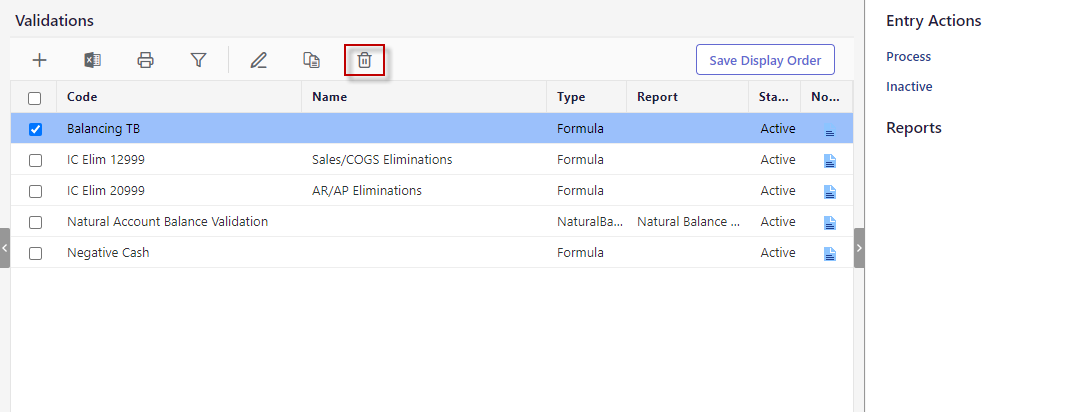Open notes icon for Negative Cash row
The height and width of the screenshot is (412, 1083).
click(x=830, y=253)
